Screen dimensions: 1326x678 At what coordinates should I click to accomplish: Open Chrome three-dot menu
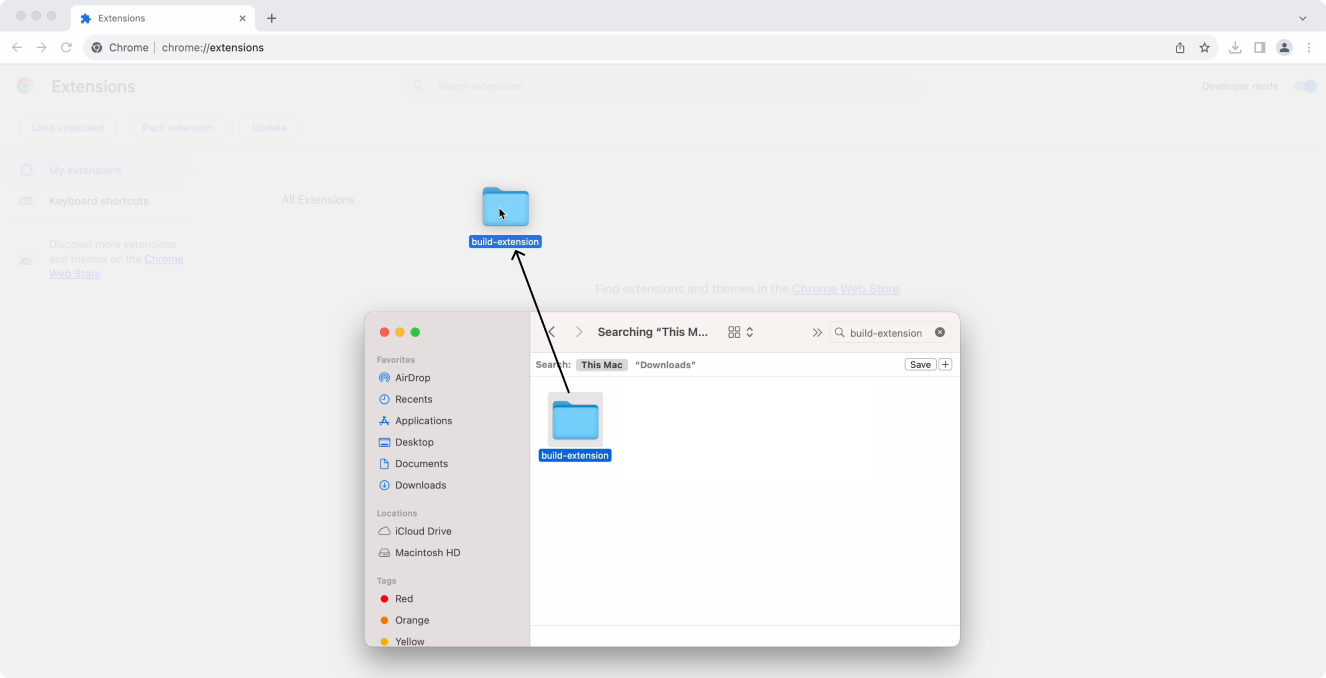pos(1309,47)
